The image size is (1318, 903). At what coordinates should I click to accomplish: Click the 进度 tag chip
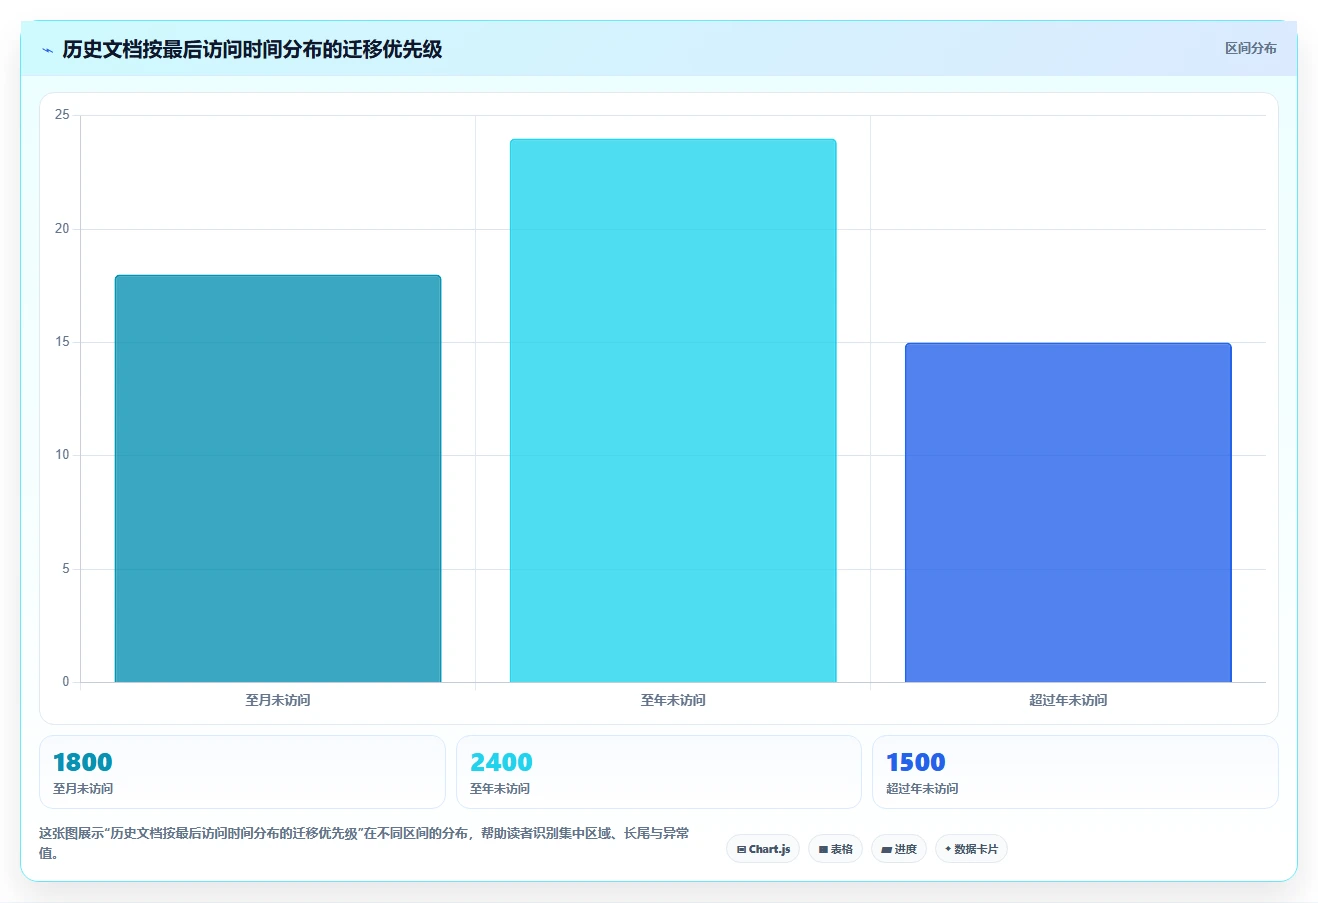tap(899, 849)
